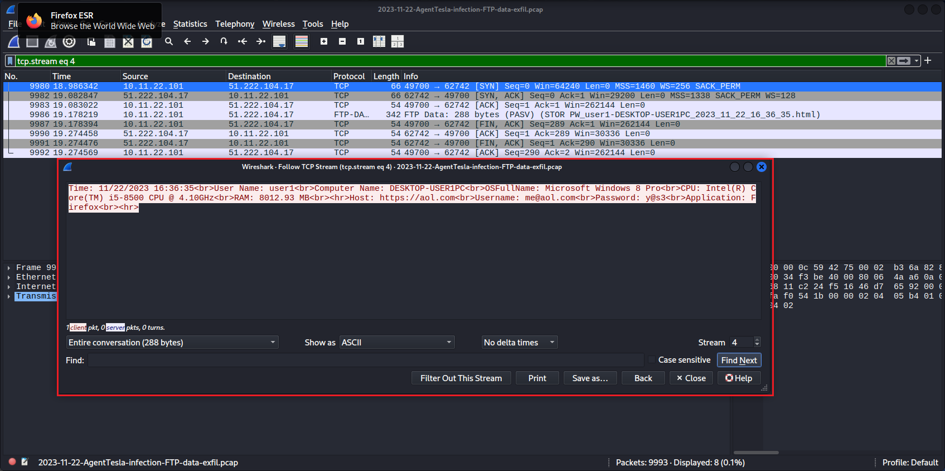Click the go to specified packet icon
This screenshot has height=471, width=945.
tap(224, 42)
